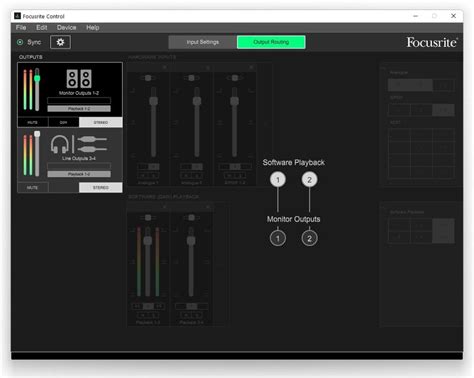Open the settings gear button
The width and height of the screenshot is (474, 378).
tap(60, 42)
